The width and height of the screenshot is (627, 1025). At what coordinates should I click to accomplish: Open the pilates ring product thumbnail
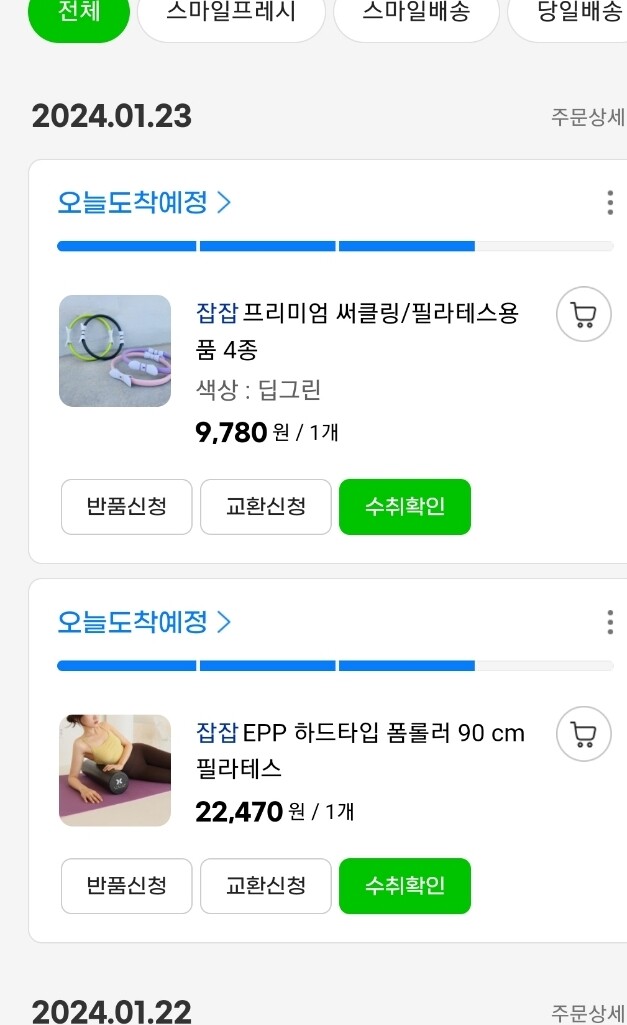click(115, 351)
